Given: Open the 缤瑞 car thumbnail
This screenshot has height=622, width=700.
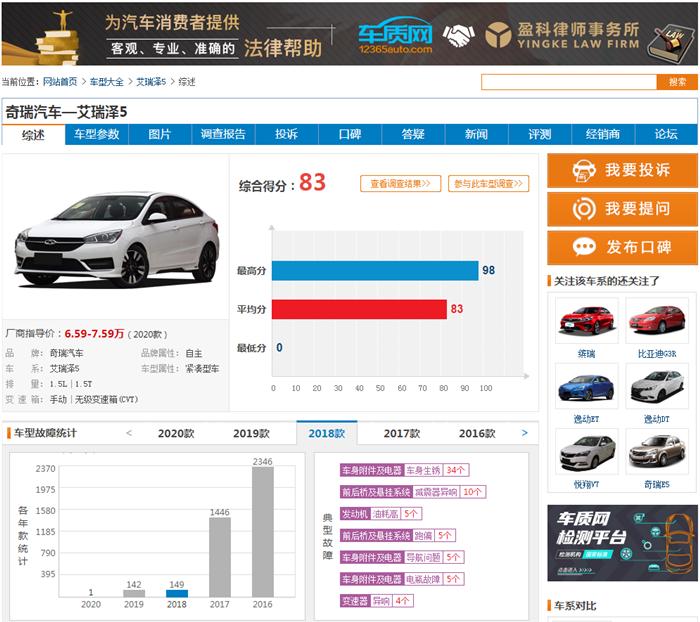Looking at the screenshot, I should (x=587, y=321).
